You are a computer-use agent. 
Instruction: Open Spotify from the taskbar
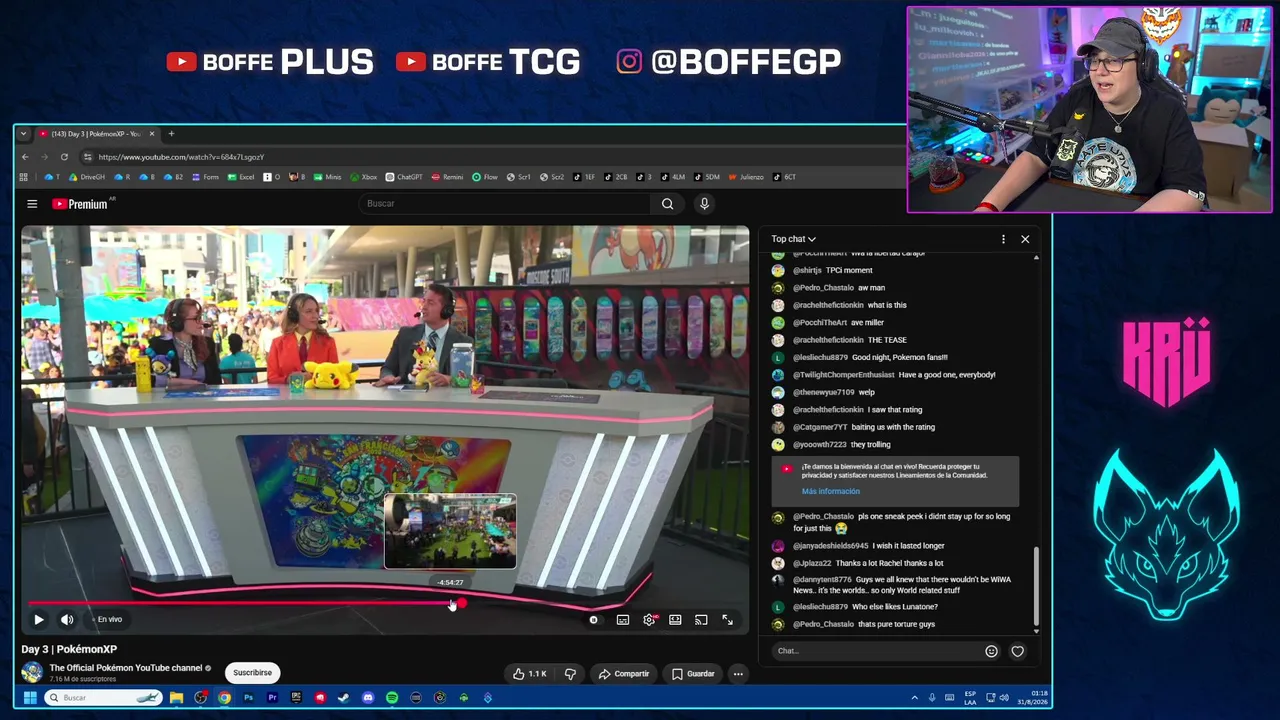click(x=392, y=698)
